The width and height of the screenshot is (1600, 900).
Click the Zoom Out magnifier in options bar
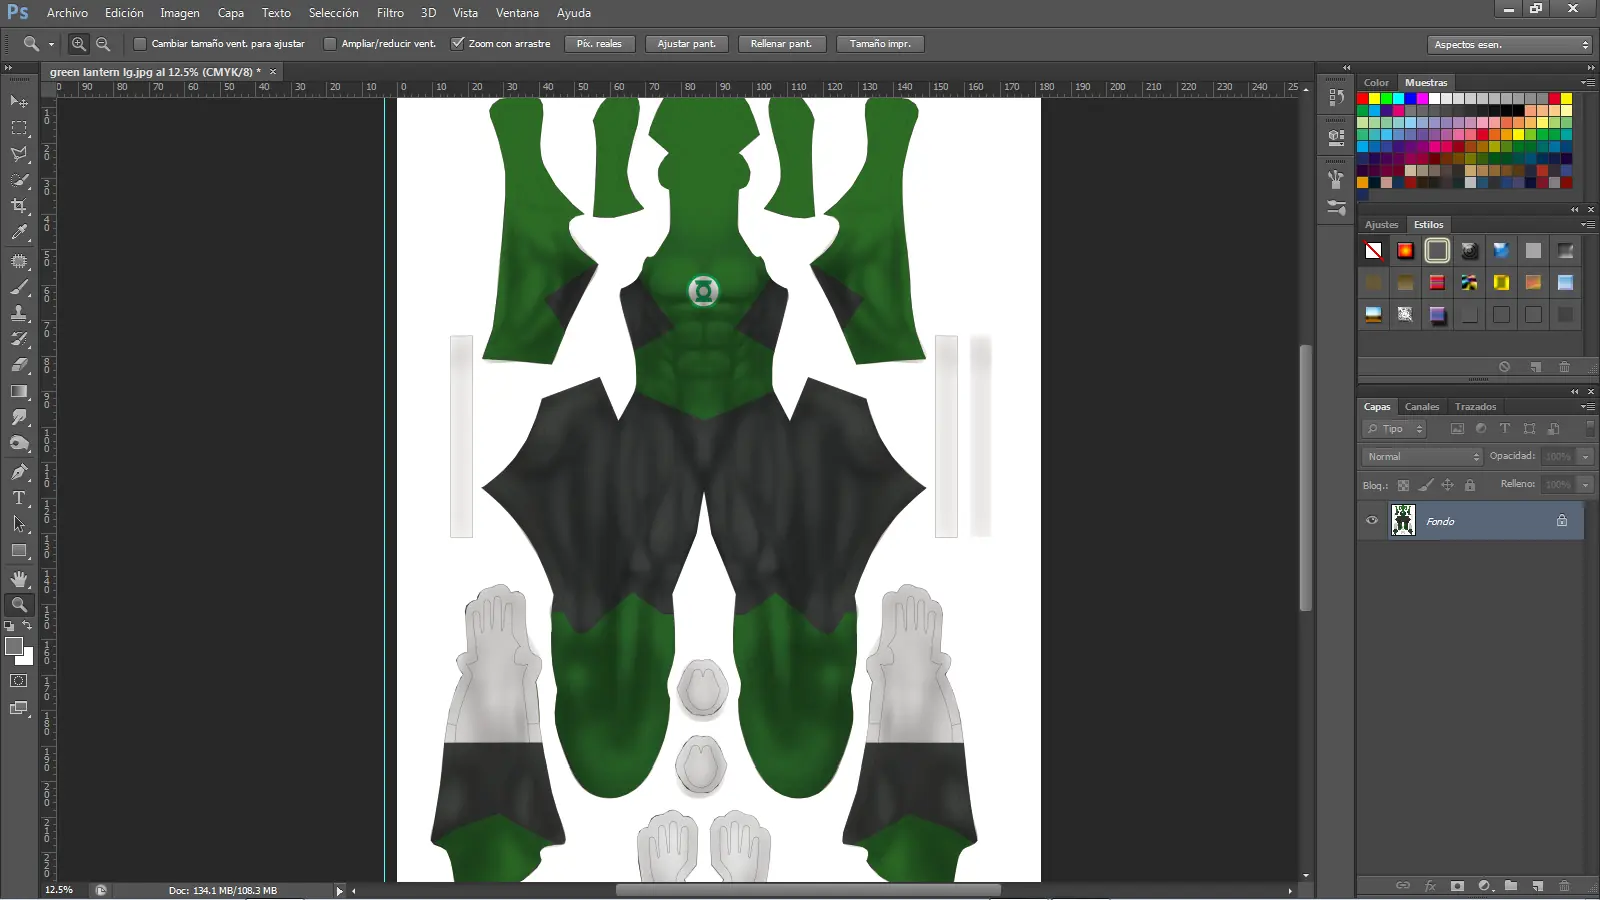click(x=103, y=44)
